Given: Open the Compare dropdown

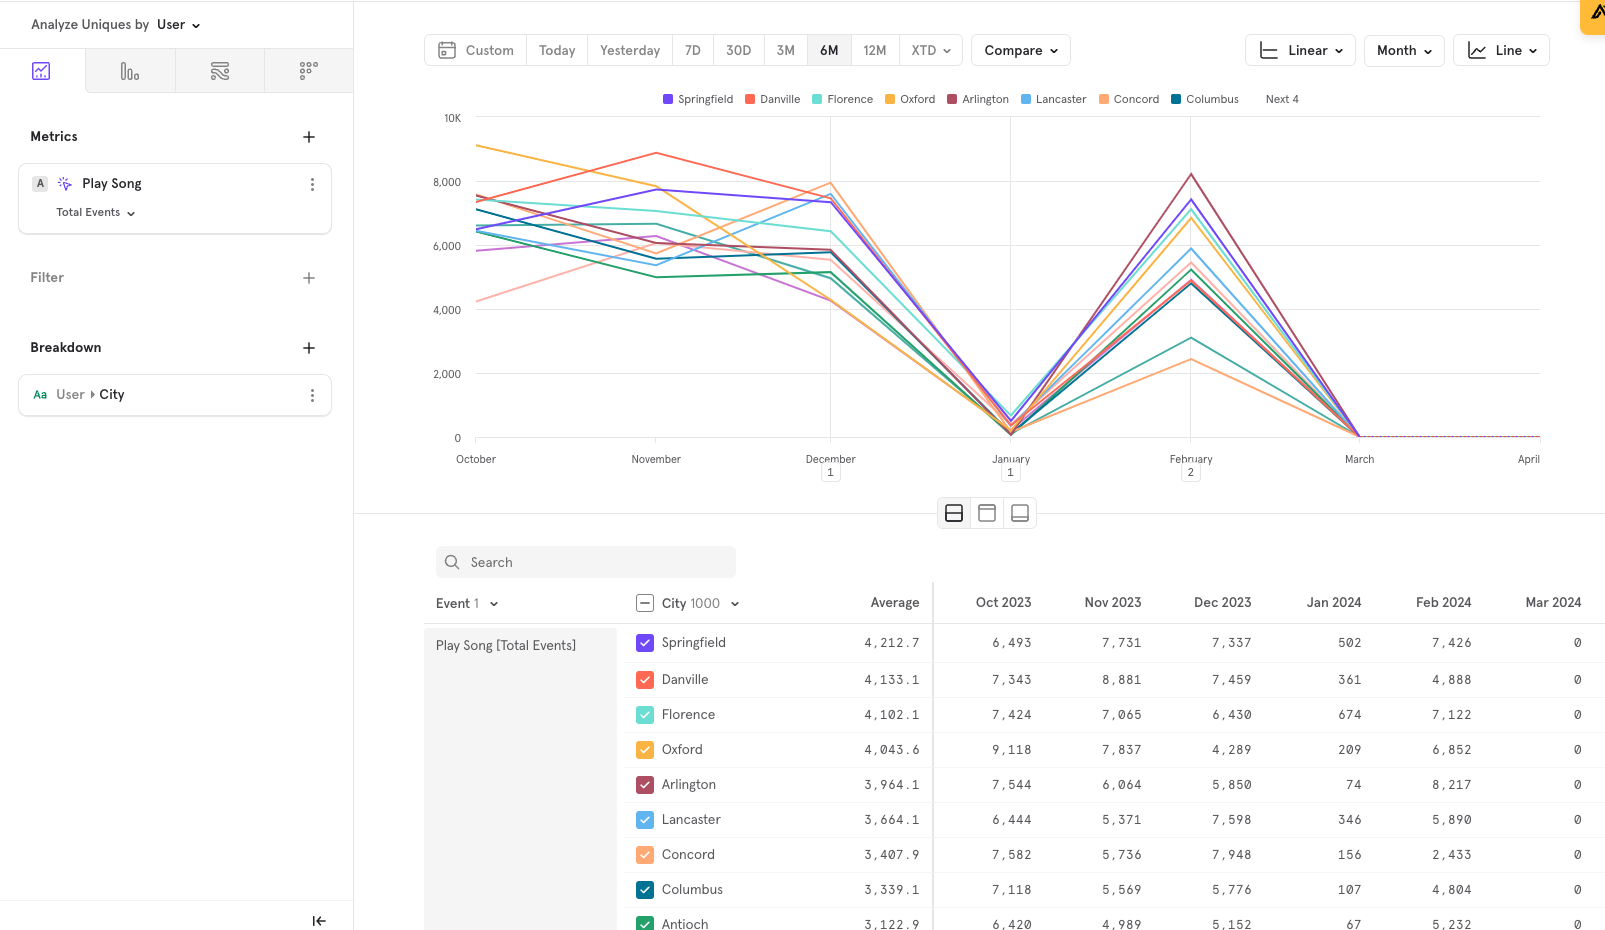Looking at the screenshot, I should pos(1020,51).
